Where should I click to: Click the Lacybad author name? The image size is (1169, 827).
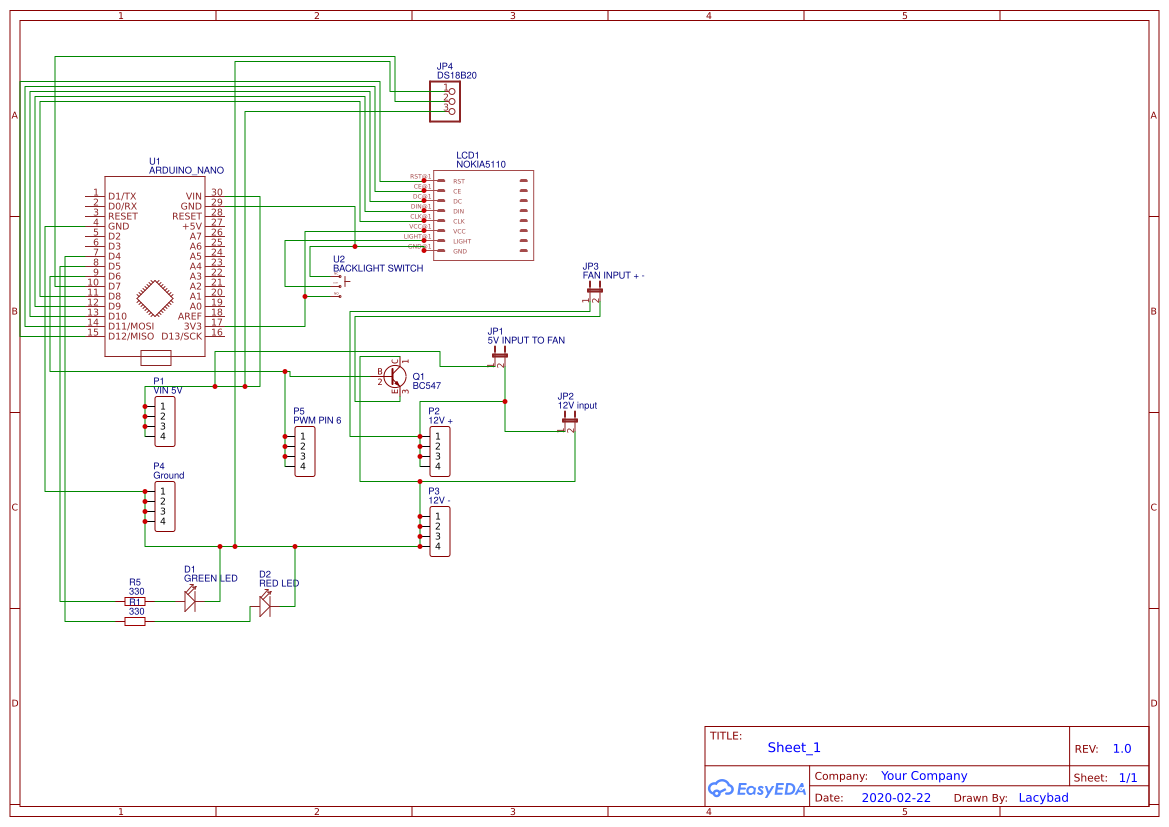[x=1044, y=797]
